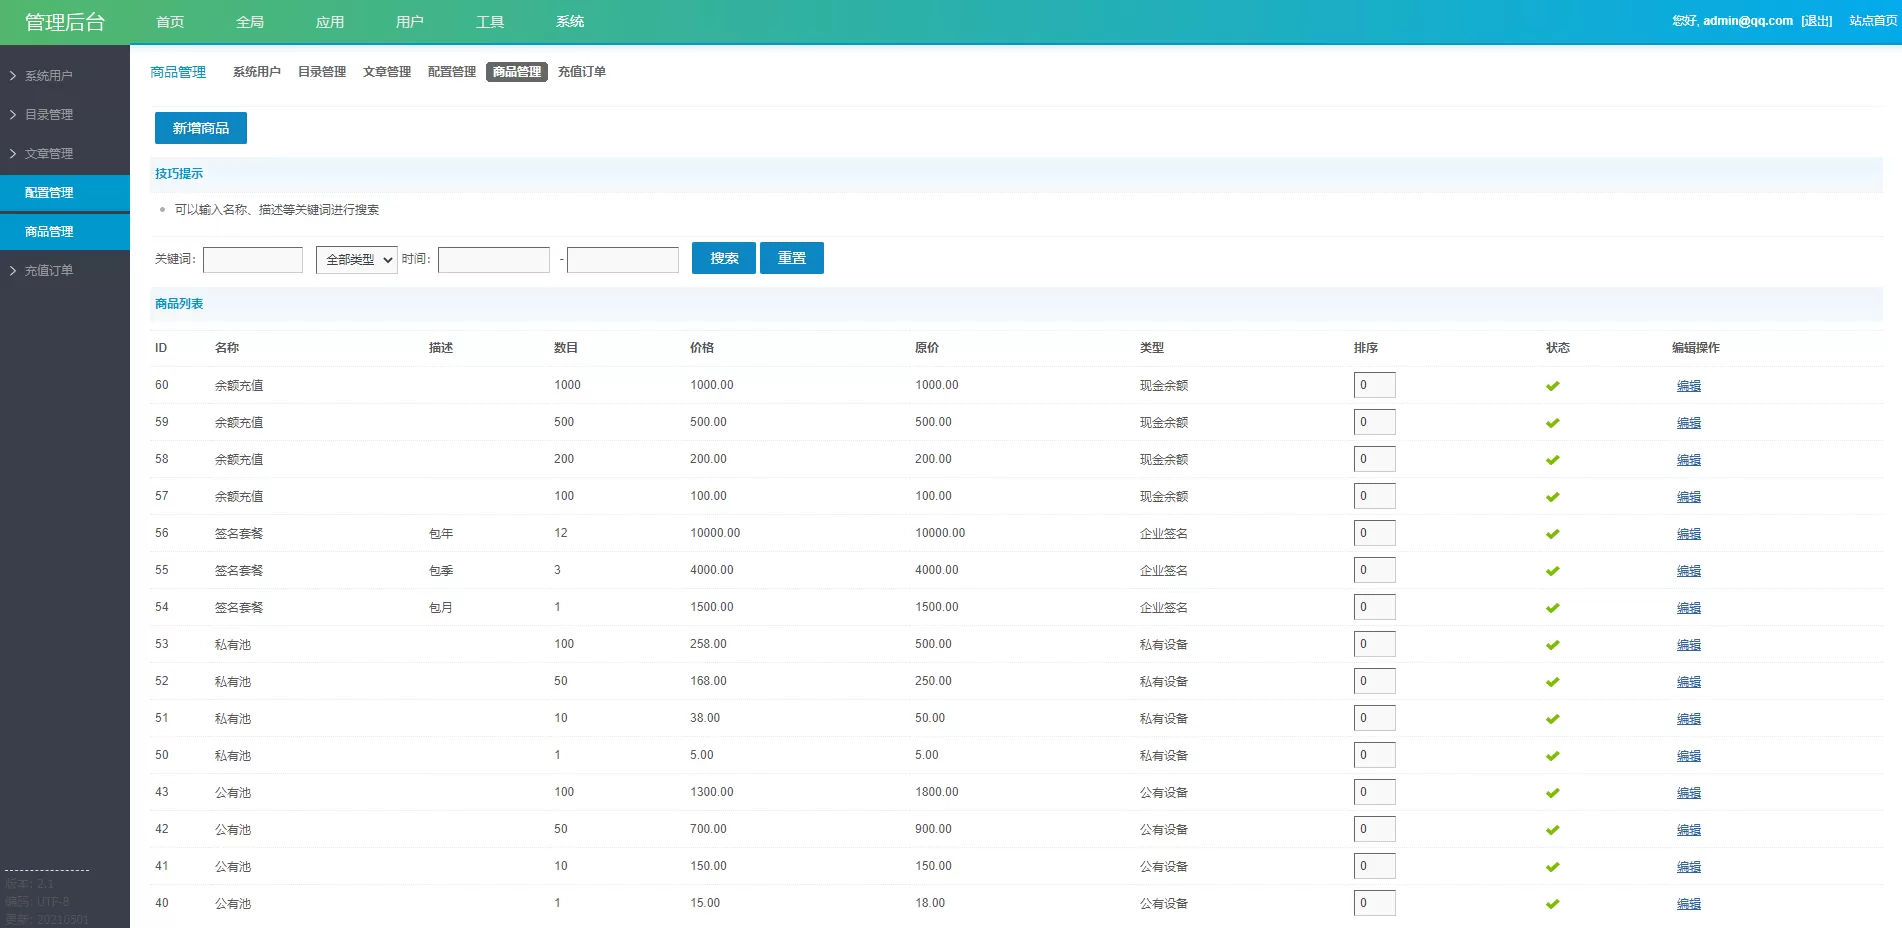Click 编辑 link for product ID 54
Viewport: 1902px width, 928px height.
[x=1688, y=608]
